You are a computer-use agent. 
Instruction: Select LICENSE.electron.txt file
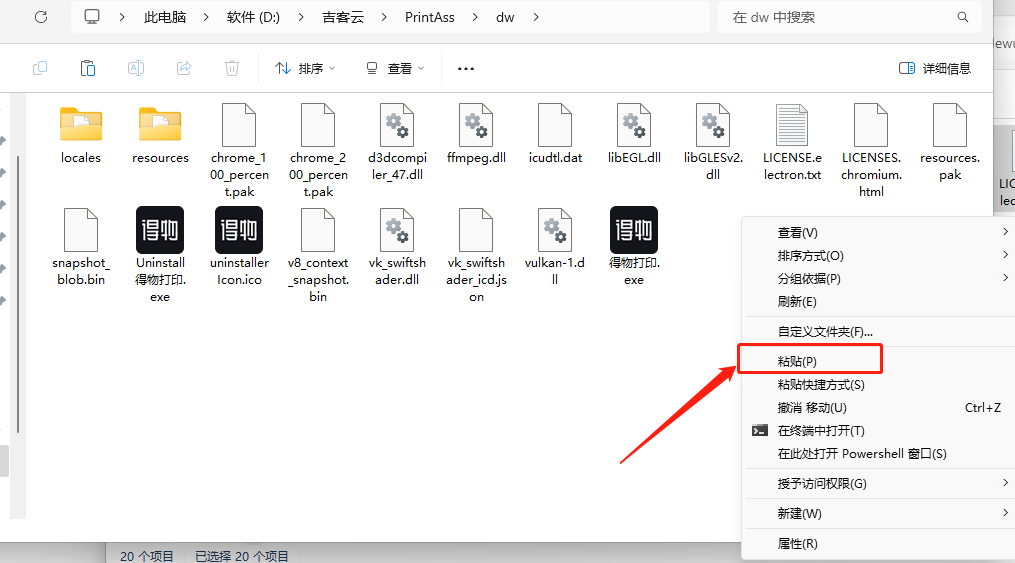792,142
